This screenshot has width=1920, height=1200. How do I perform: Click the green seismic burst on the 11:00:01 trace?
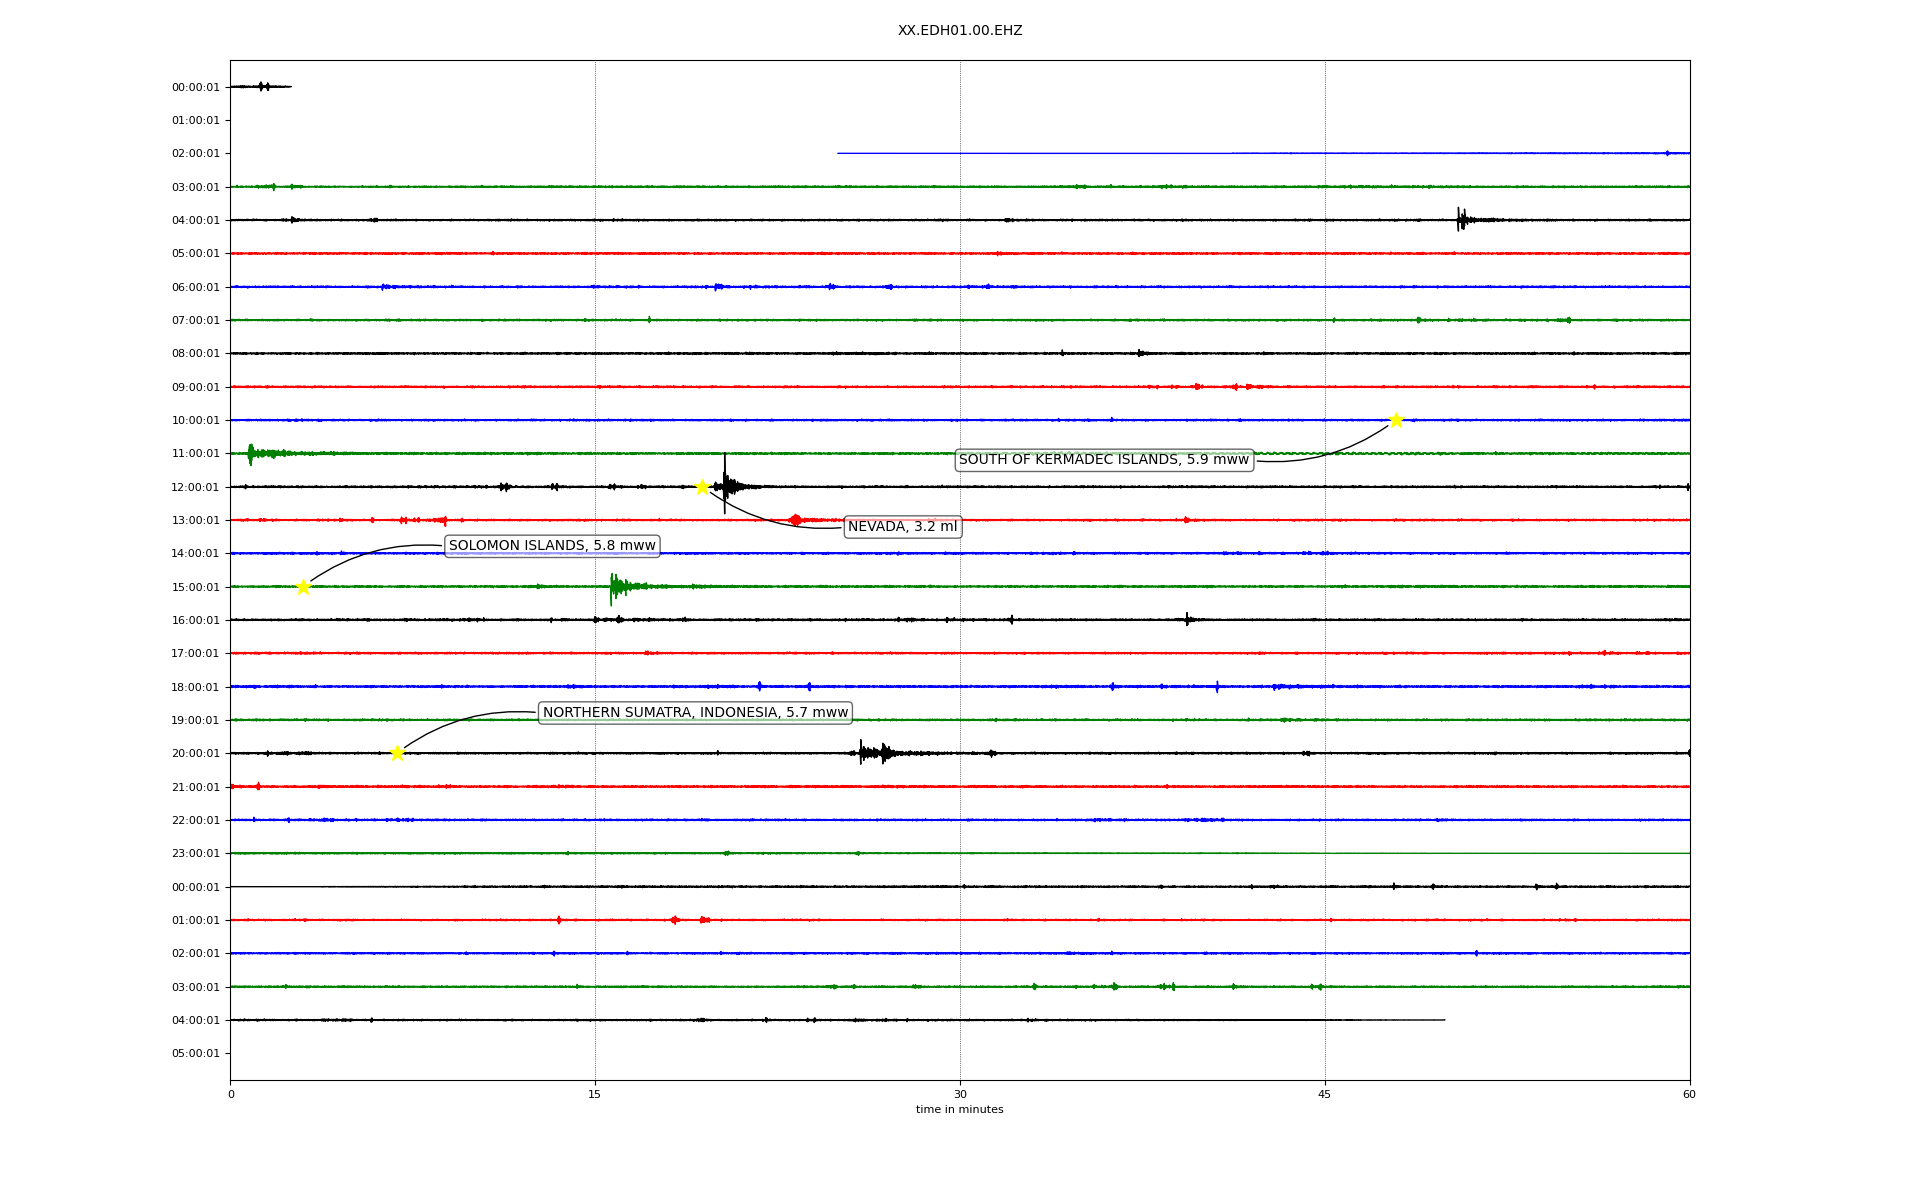252,454
